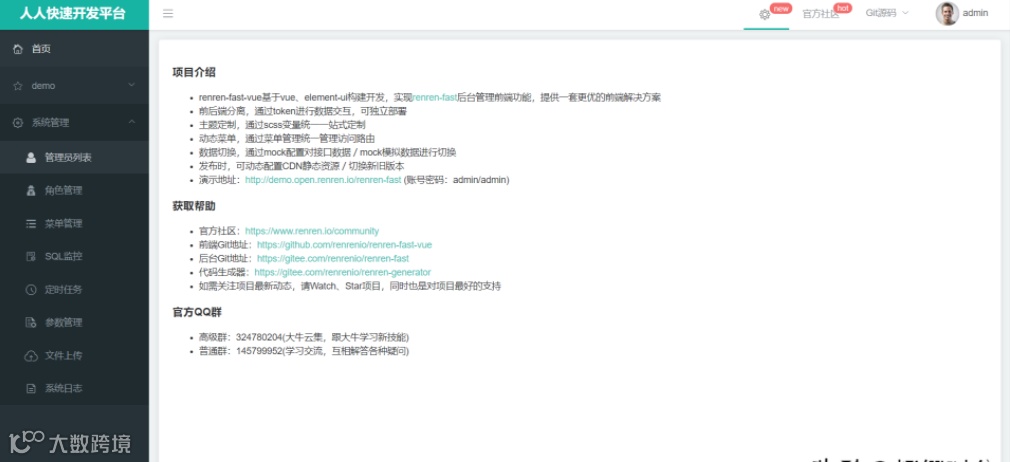Click the star icon beside demo
1010x462 pixels.
pos(18,86)
